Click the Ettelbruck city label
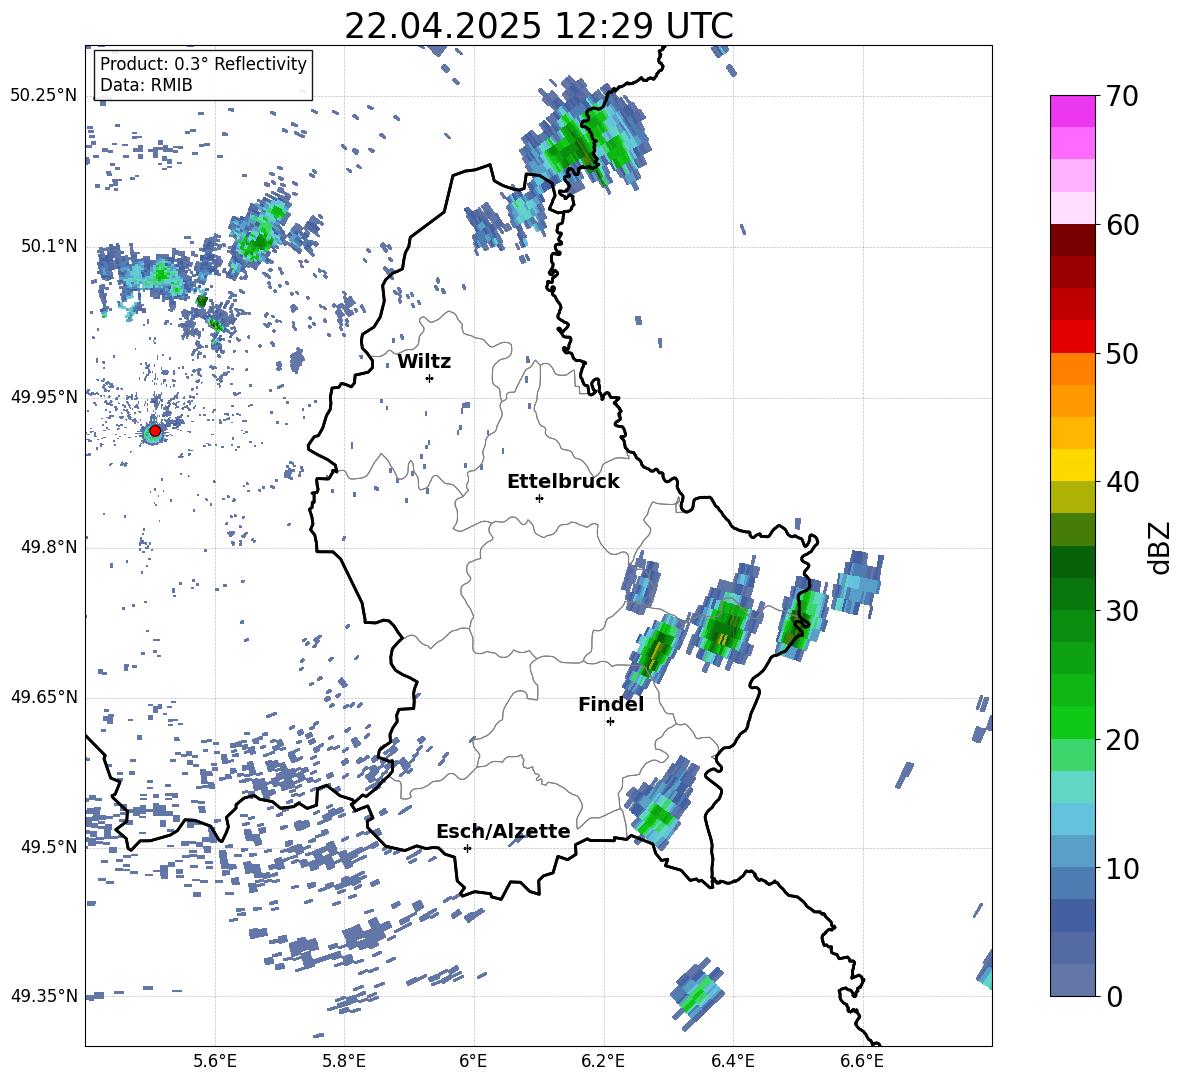Image resolution: width=1184 pixels, height=1081 pixels. [563, 482]
